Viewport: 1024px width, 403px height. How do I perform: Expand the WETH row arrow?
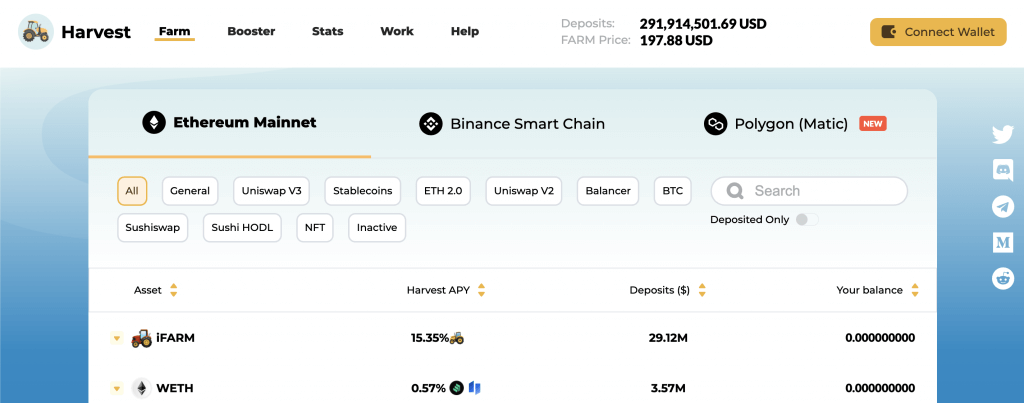tap(117, 388)
